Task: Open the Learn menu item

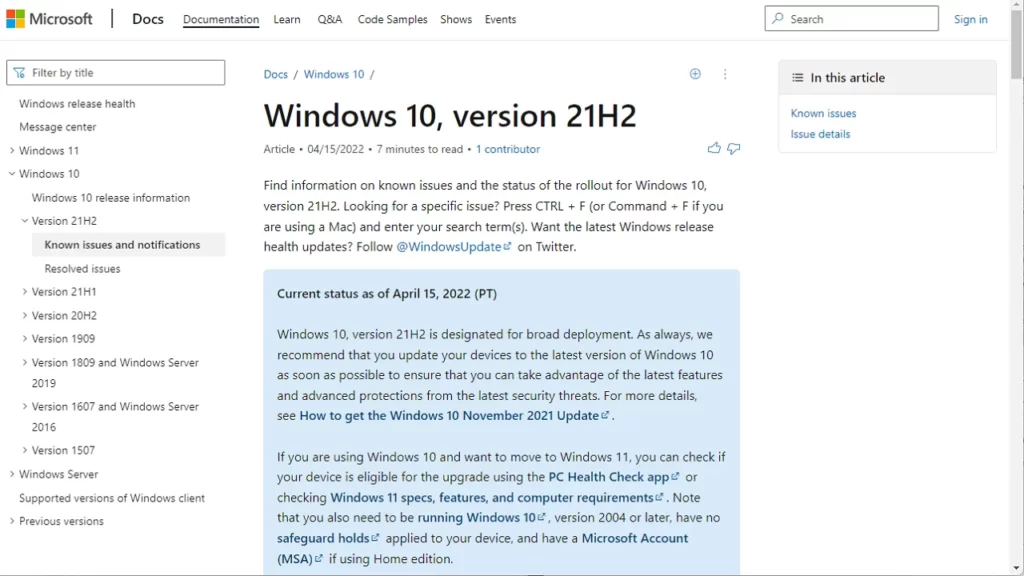Action: click(287, 20)
